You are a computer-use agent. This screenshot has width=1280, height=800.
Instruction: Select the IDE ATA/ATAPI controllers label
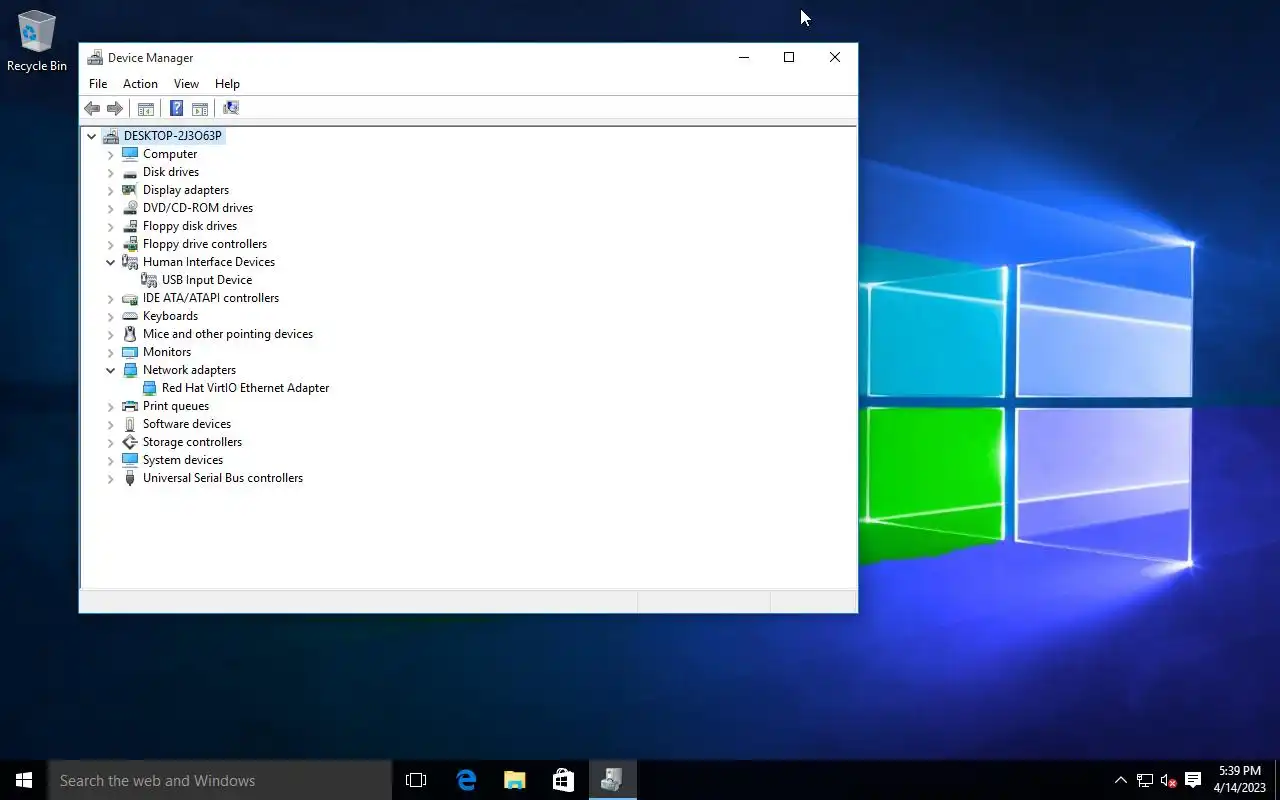click(x=211, y=298)
